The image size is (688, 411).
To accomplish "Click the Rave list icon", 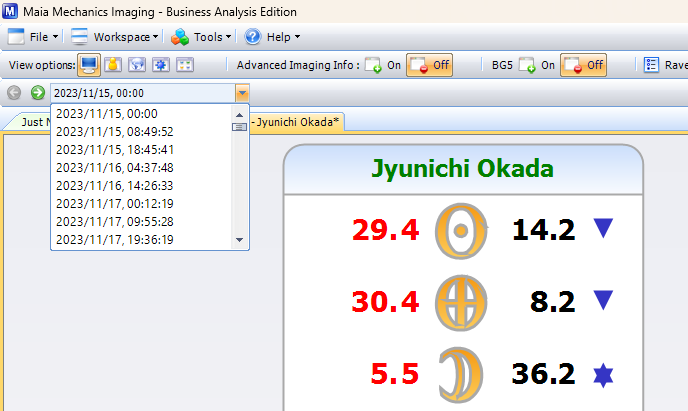I will tap(651, 65).
